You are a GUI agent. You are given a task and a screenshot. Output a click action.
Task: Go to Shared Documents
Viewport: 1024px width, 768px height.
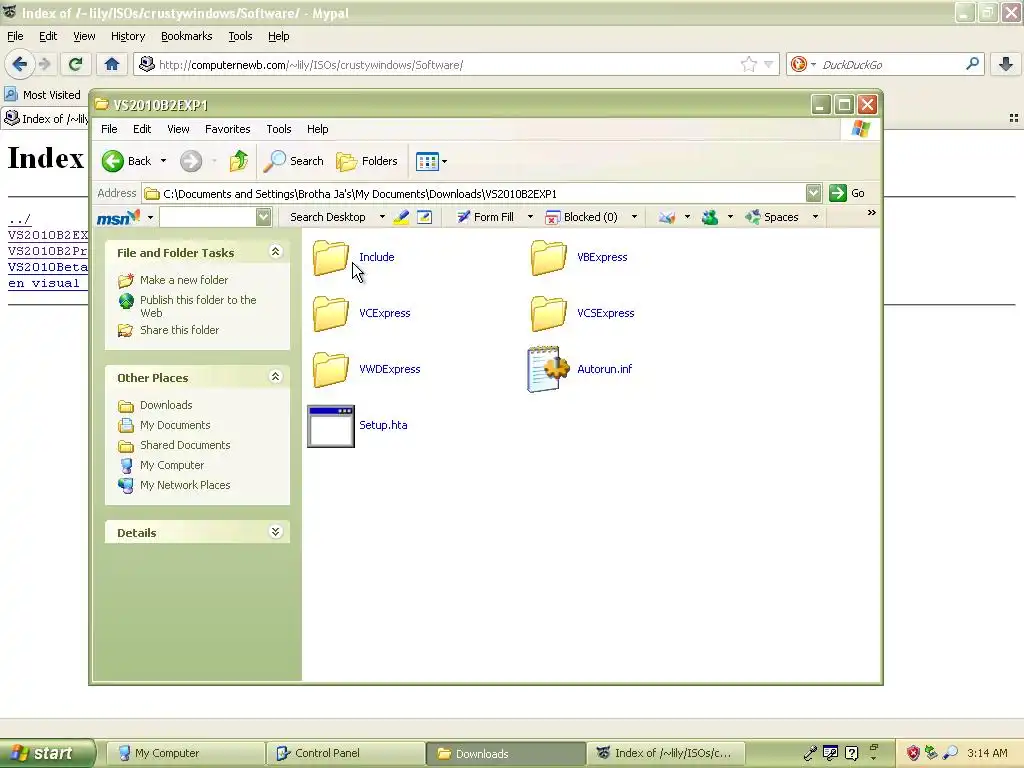(174, 445)
